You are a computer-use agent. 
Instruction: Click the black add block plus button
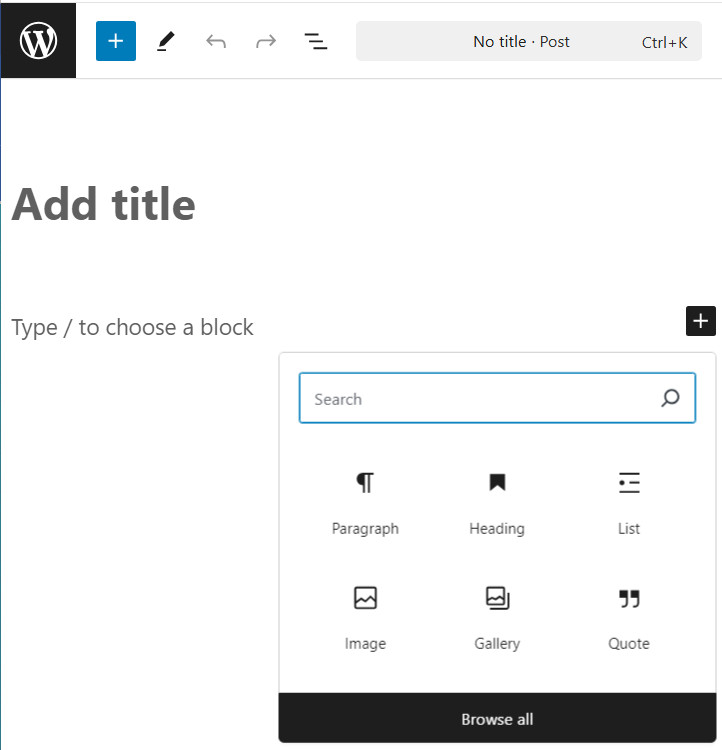700,321
